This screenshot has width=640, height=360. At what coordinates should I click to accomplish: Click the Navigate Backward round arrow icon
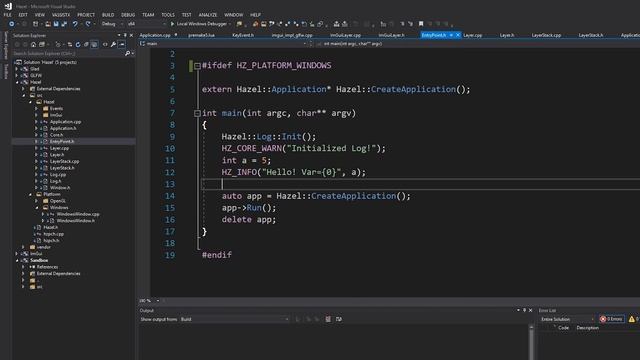point(11,24)
